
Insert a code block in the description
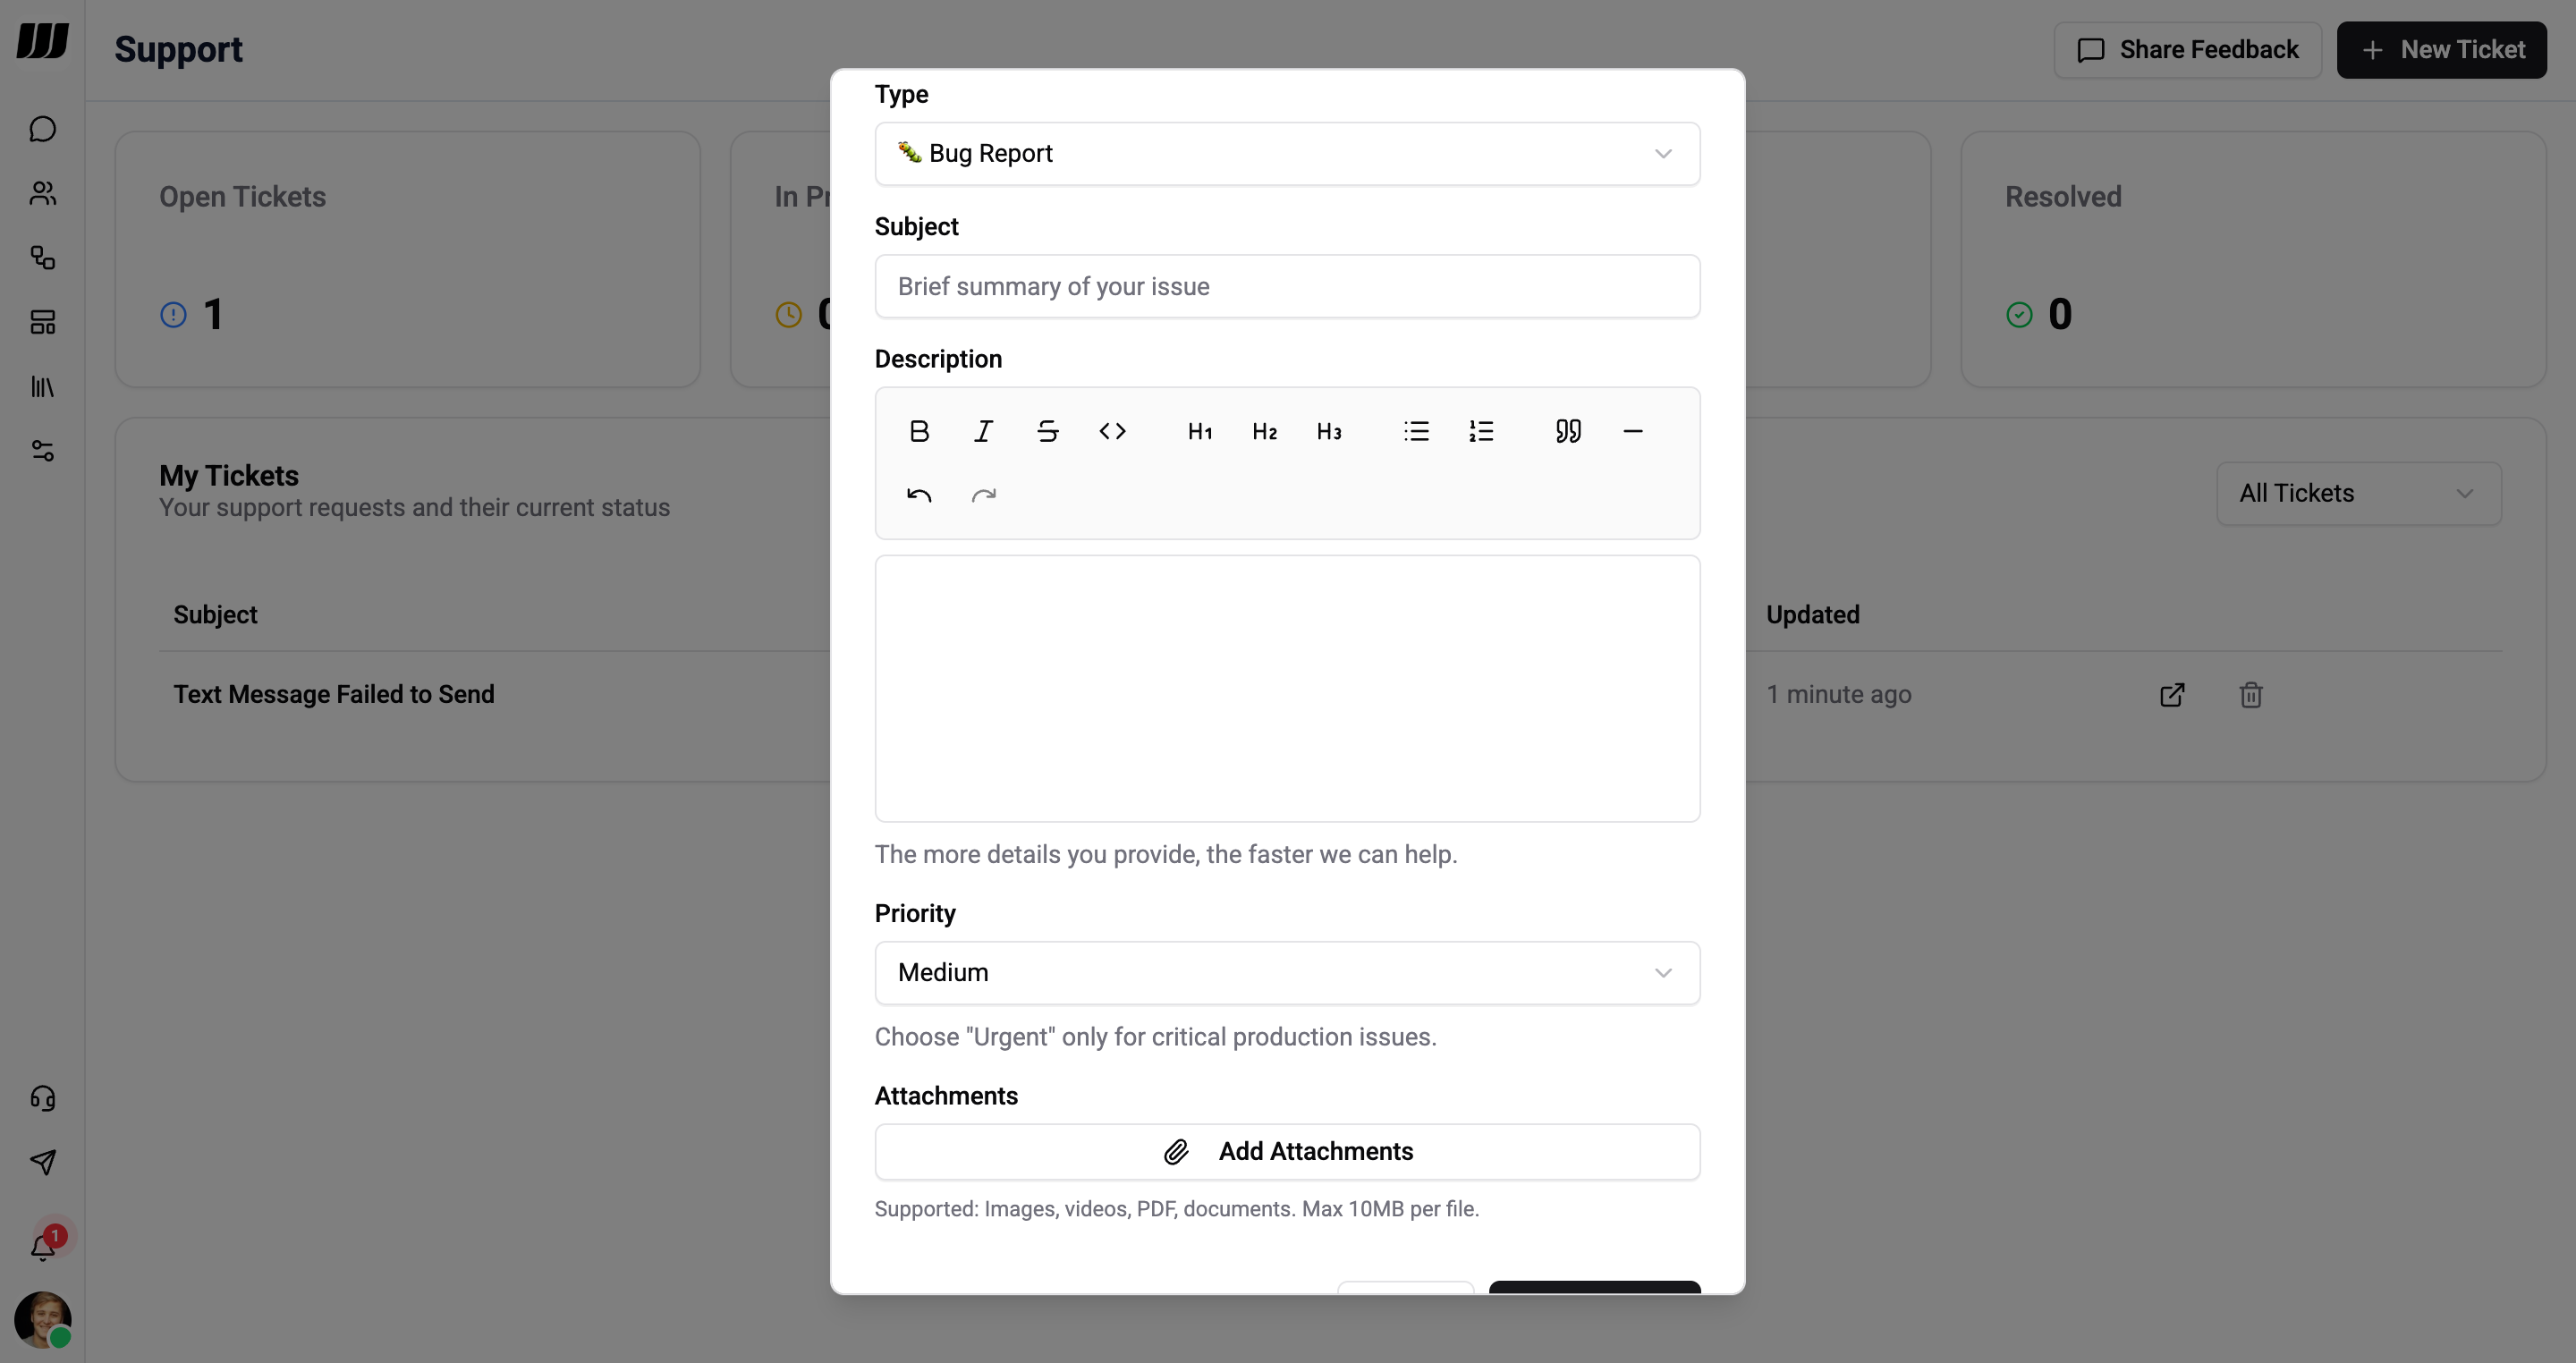pos(1113,431)
